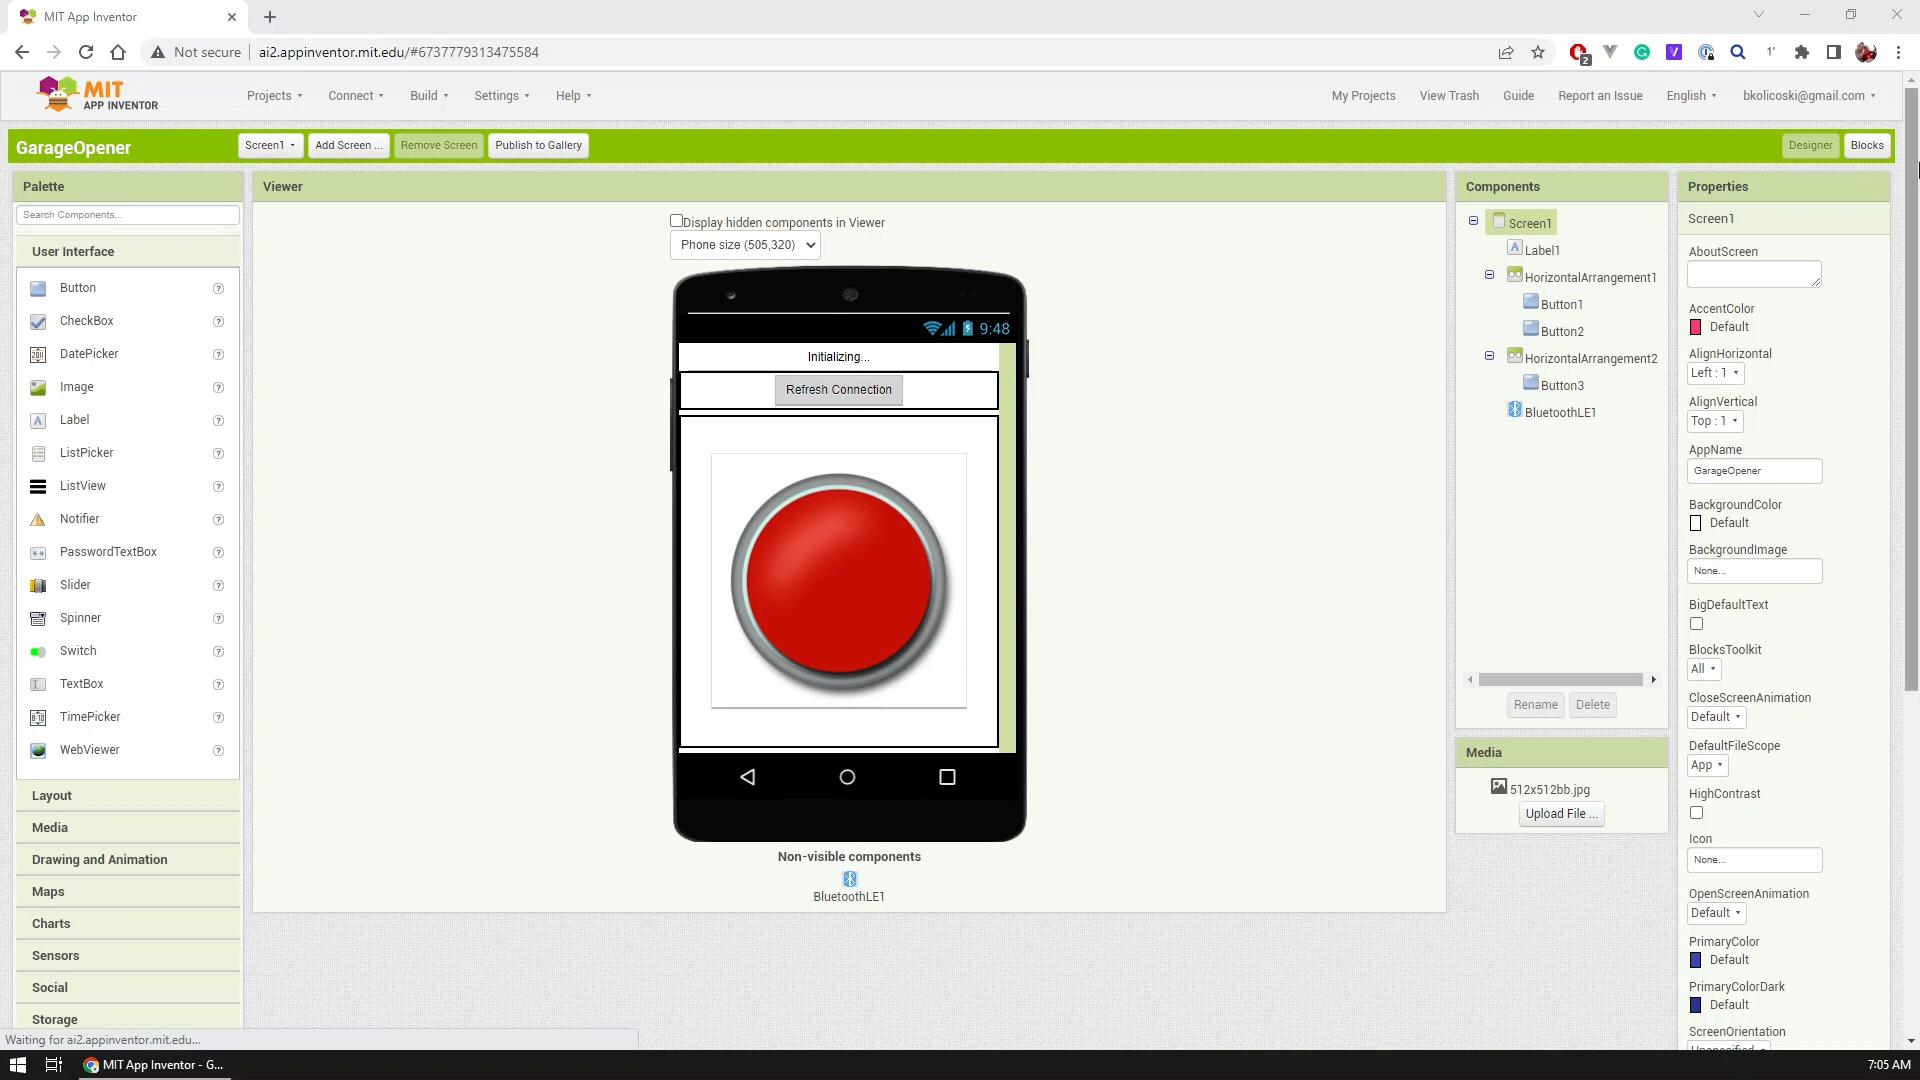This screenshot has height=1080, width=1920.
Task: Collapse HorizontalArrangement2 in component tree
Action: click(x=1489, y=356)
